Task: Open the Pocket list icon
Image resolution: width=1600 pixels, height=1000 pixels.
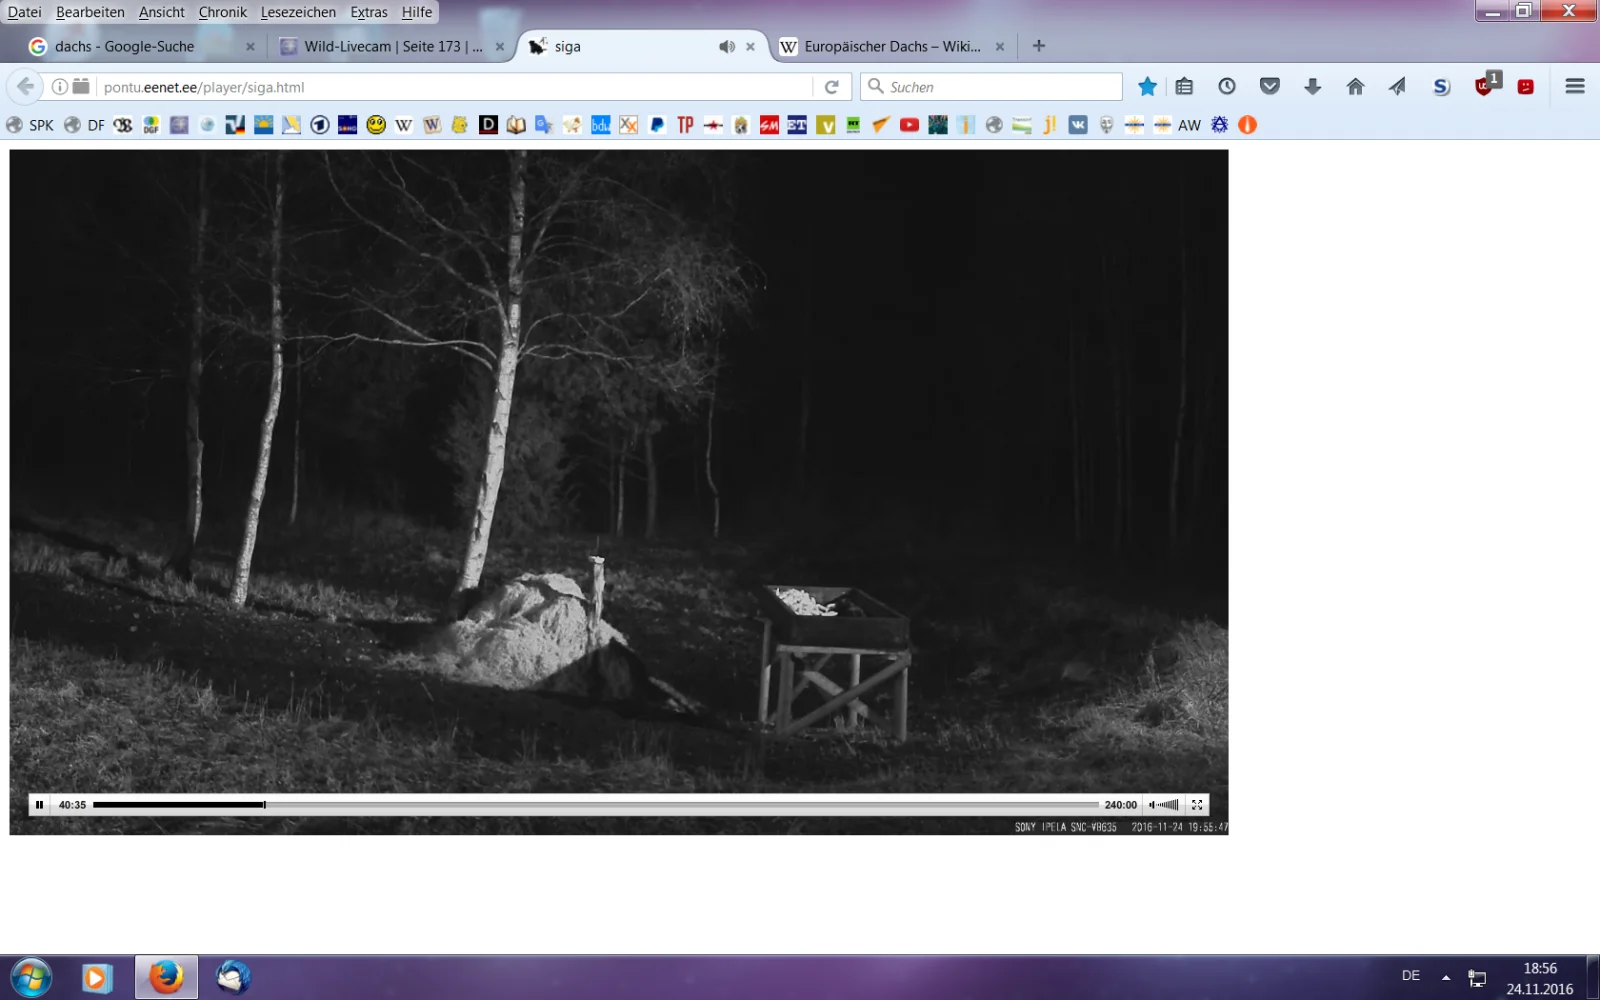Action: click(x=1269, y=87)
